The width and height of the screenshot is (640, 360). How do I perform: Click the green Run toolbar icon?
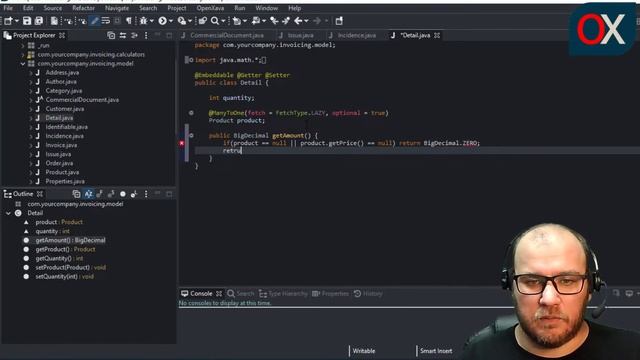(162, 21)
